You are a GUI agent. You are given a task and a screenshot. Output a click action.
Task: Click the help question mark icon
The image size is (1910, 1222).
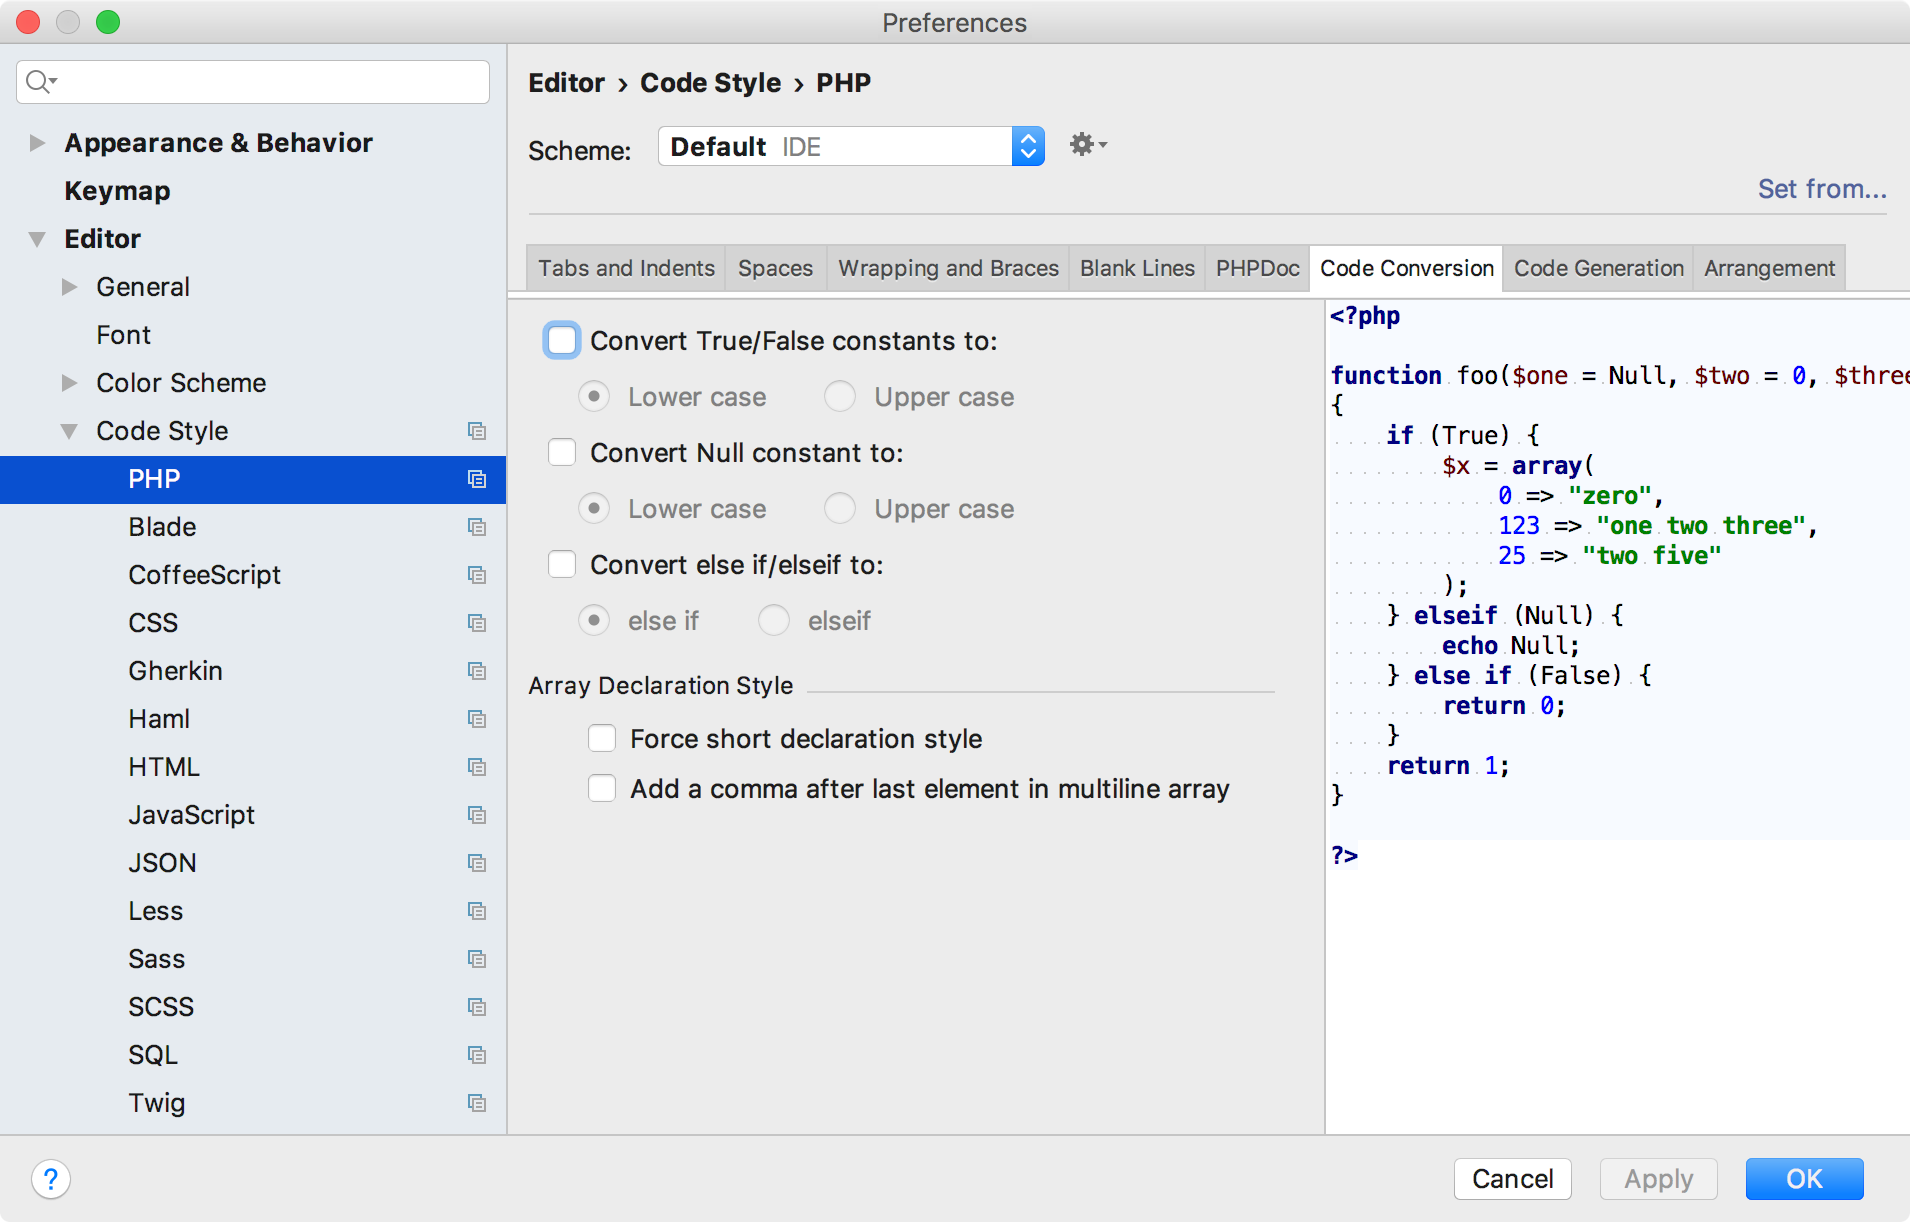point(51,1179)
